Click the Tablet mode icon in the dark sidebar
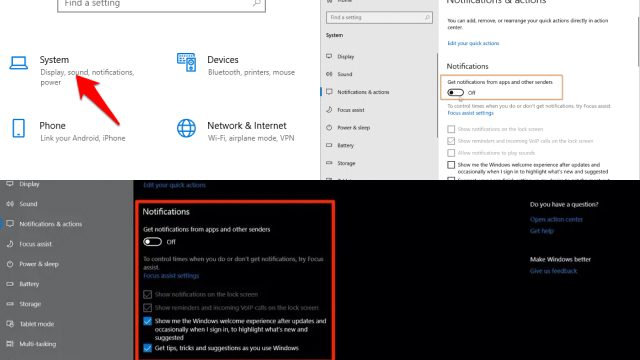Viewport: 640px width, 360px height. 10,324
